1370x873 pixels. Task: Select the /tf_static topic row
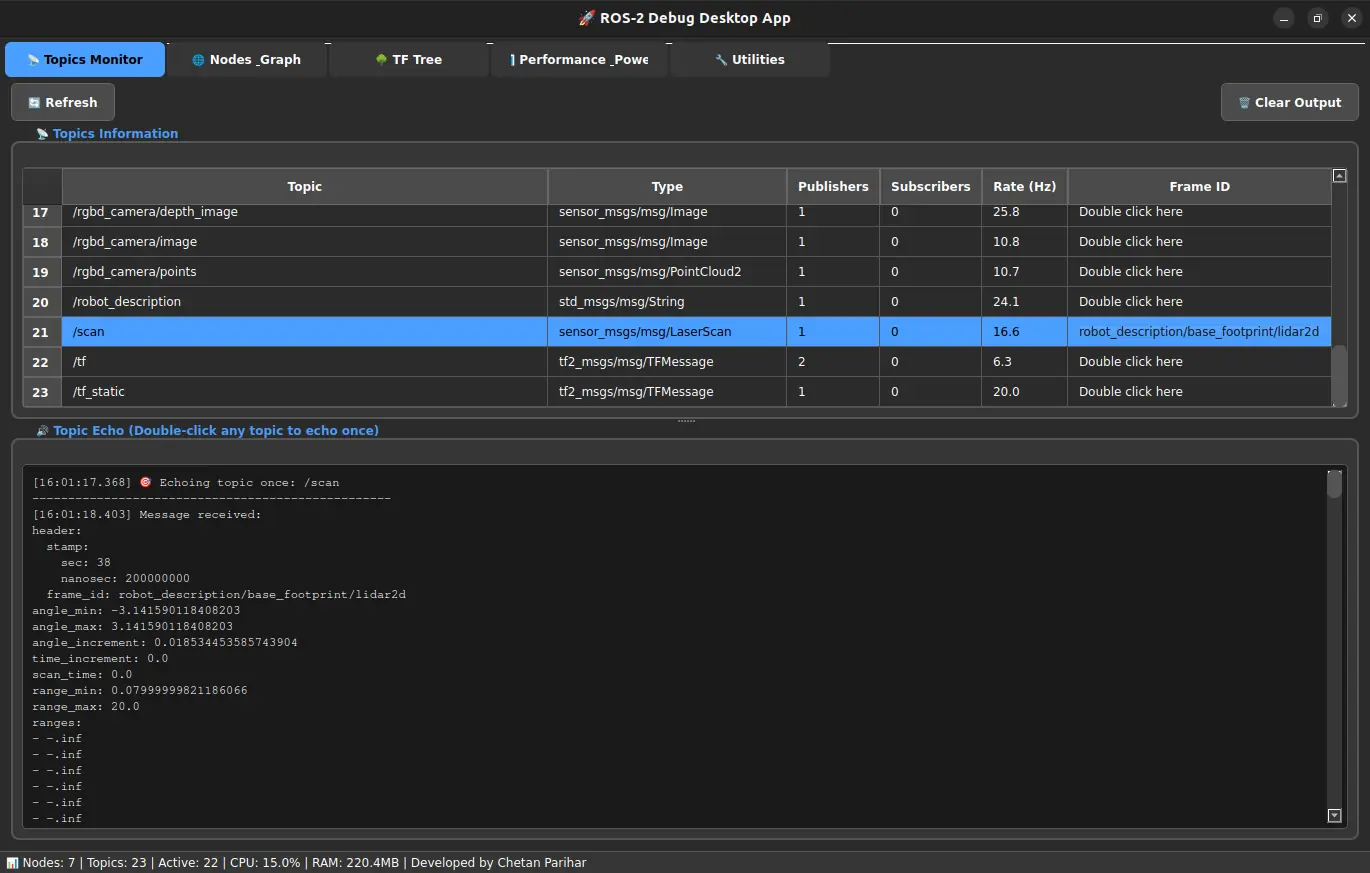coord(304,392)
